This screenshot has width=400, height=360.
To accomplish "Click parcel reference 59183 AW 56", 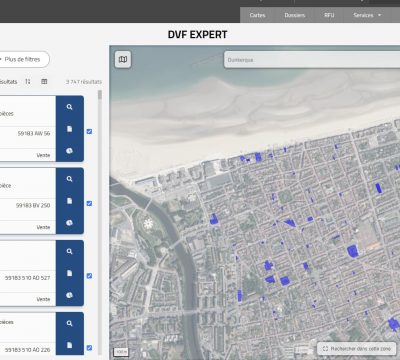I will coord(34,133).
